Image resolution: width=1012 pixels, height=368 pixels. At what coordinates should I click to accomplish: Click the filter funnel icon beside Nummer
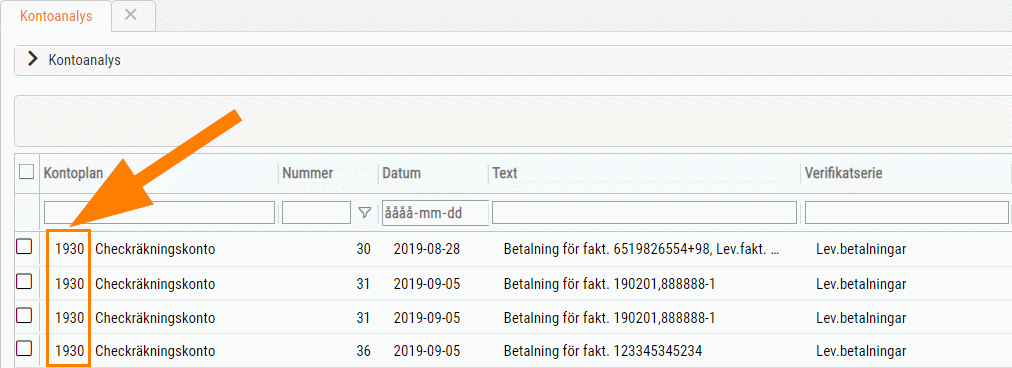click(x=365, y=212)
